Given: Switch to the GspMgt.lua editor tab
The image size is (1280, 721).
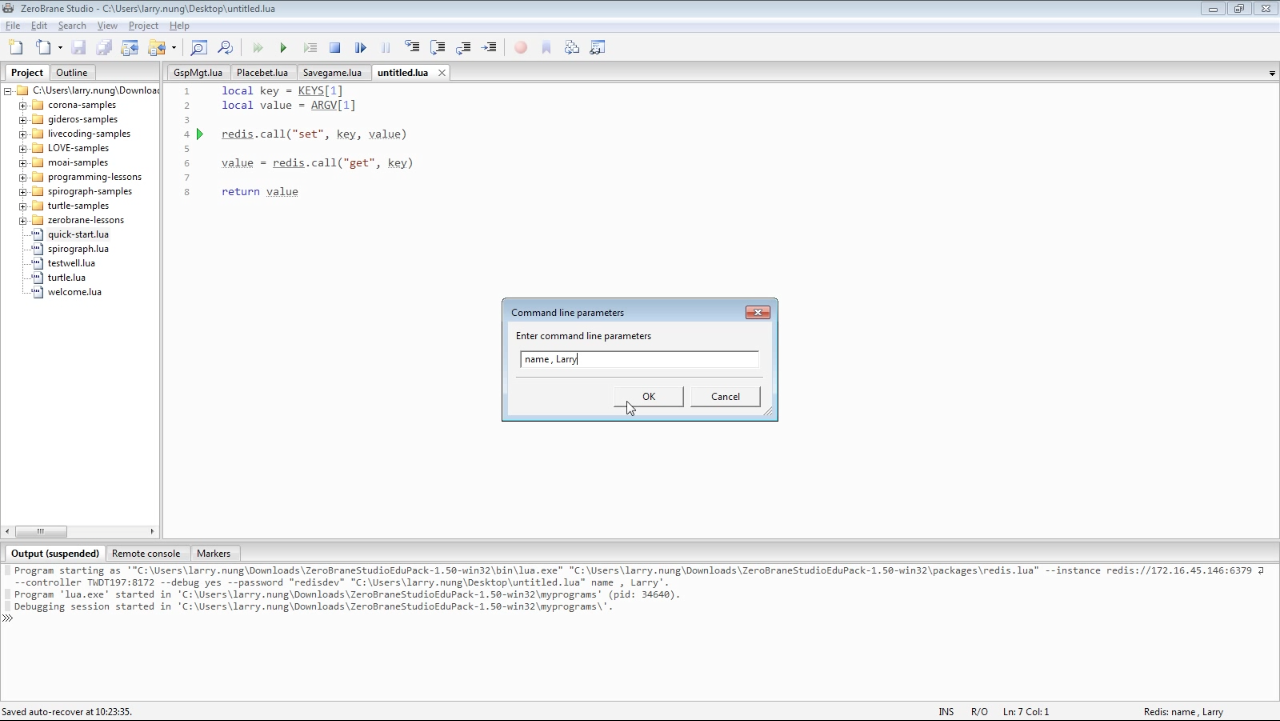Looking at the screenshot, I should [198, 72].
